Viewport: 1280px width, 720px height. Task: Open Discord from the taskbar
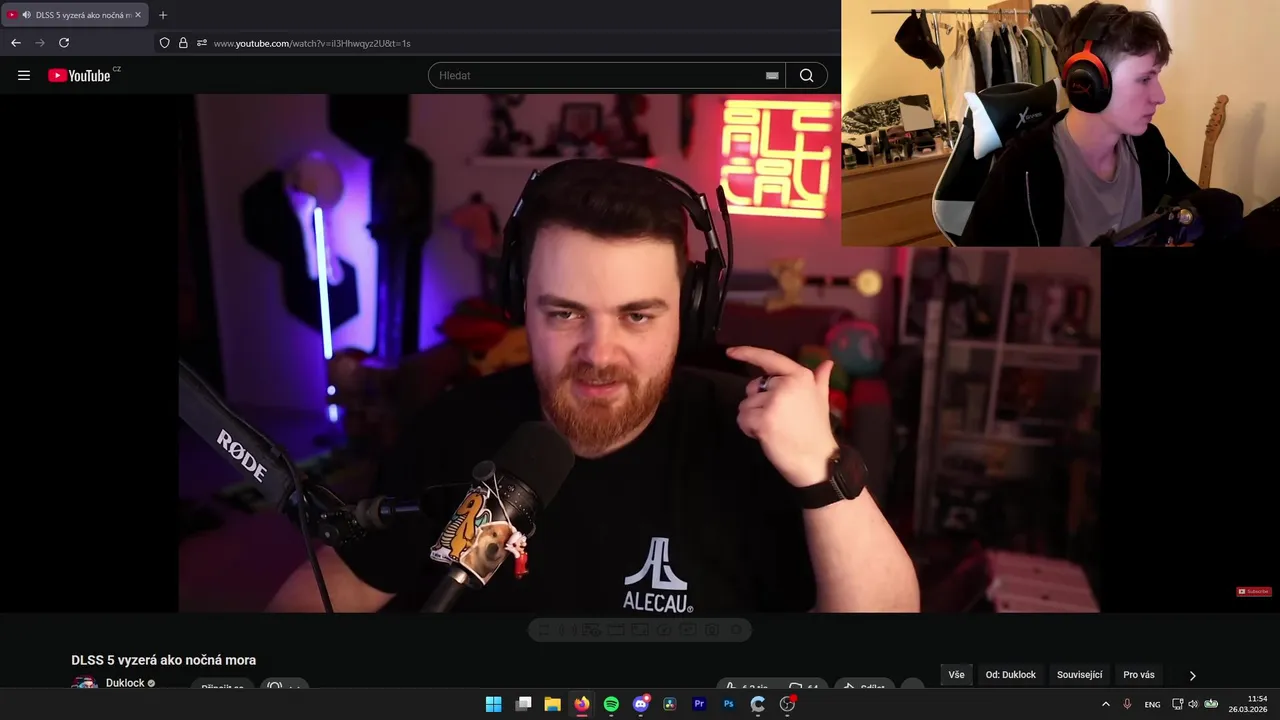pos(641,704)
